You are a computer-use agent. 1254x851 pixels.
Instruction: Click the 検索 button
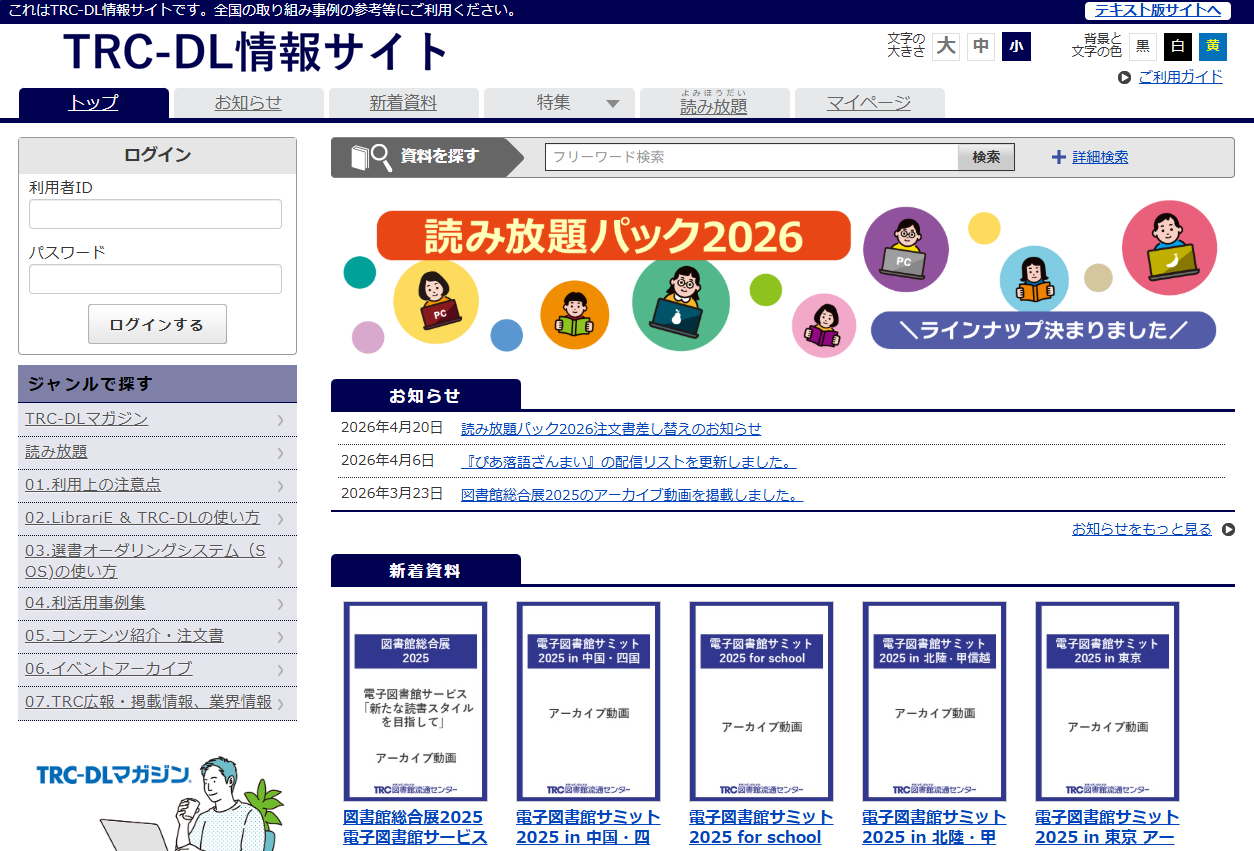pos(986,157)
